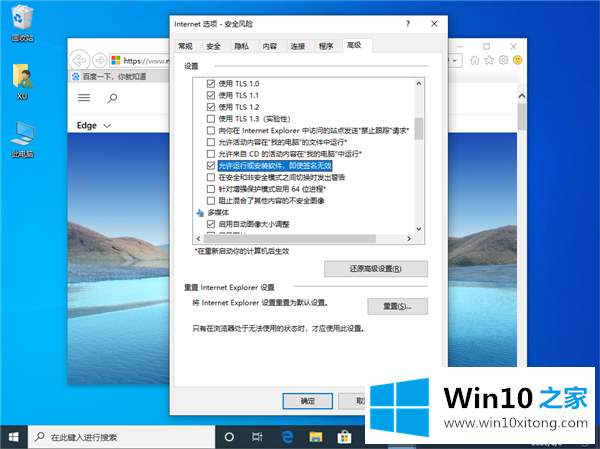The image size is (600, 449).
Task: Open the IE tools gear icon
Action: [x=503, y=60]
